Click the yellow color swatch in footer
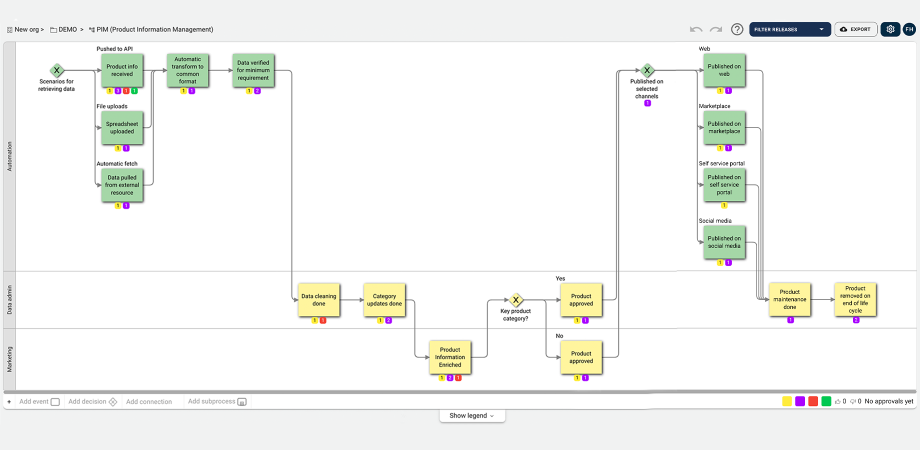 pos(787,401)
